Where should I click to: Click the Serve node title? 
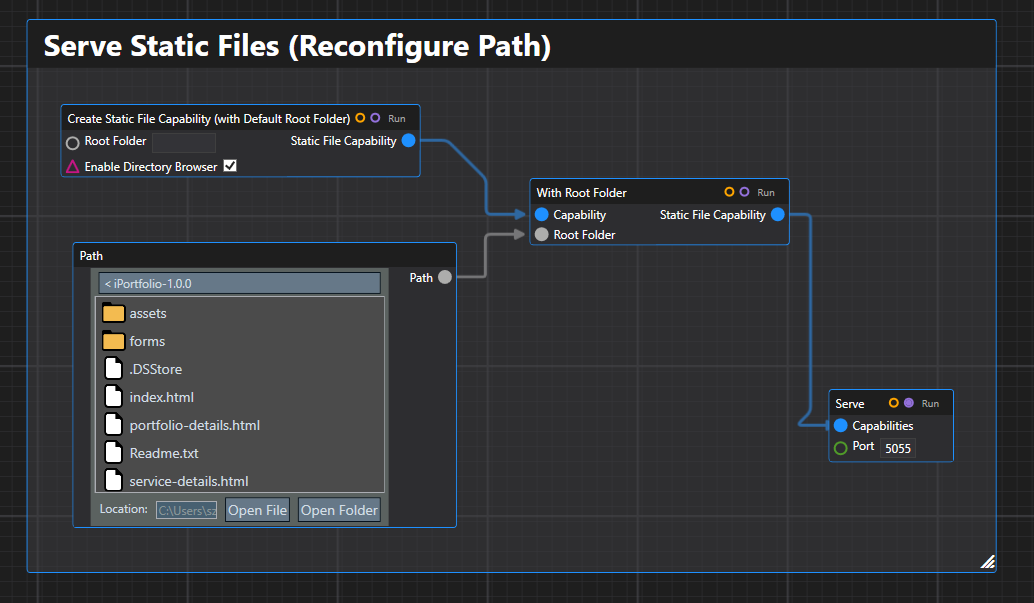coord(849,404)
